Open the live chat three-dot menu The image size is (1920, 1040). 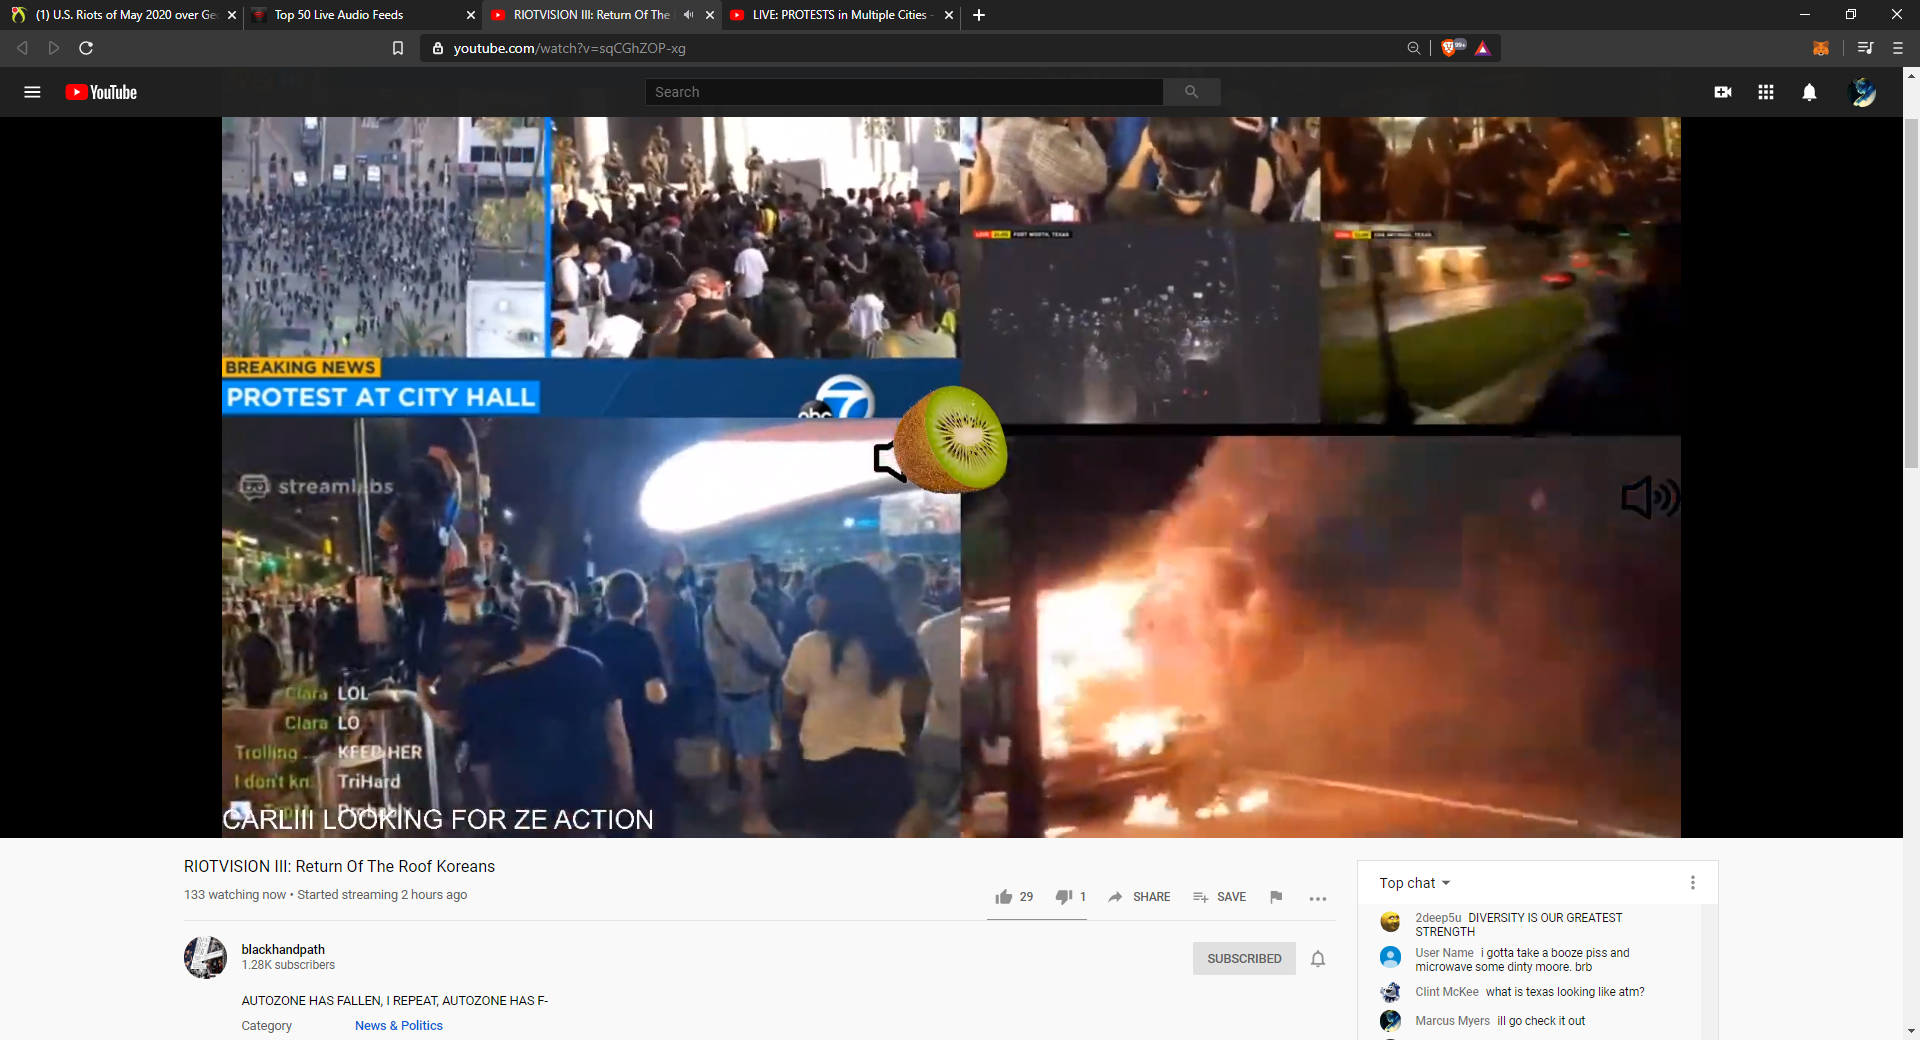point(1693,883)
